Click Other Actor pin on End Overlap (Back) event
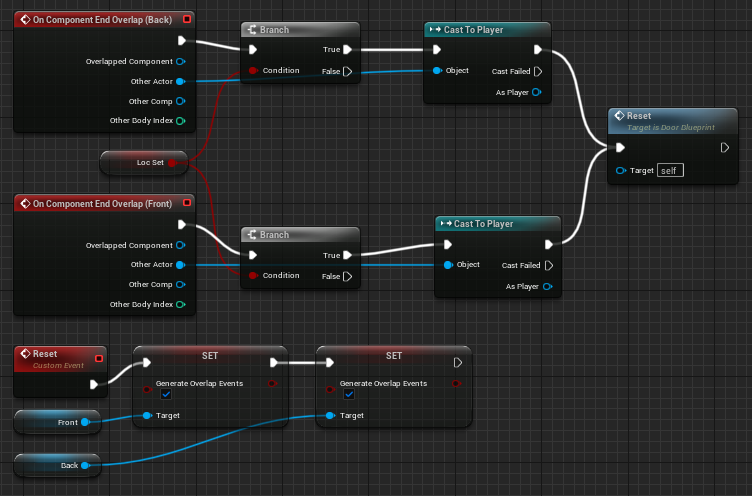The width and height of the screenshot is (752, 496). (x=180, y=81)
